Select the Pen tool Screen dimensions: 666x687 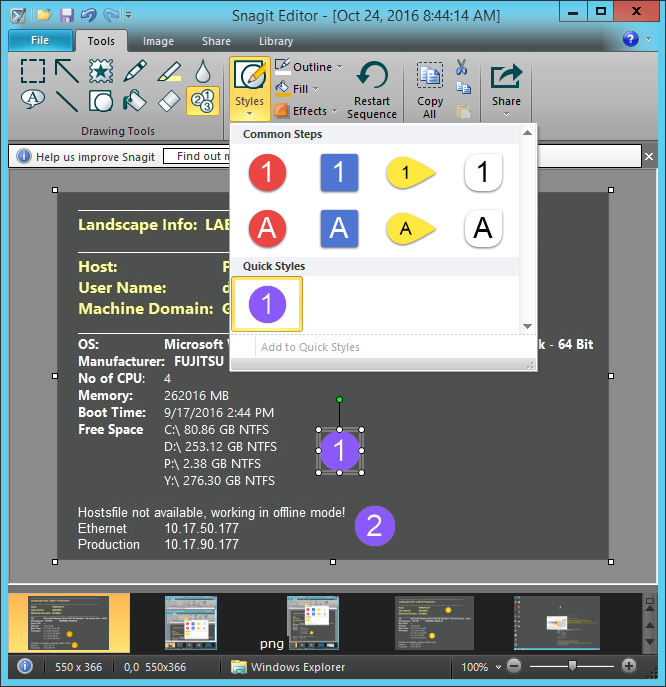pyautogui.click(x=135, y=71)
